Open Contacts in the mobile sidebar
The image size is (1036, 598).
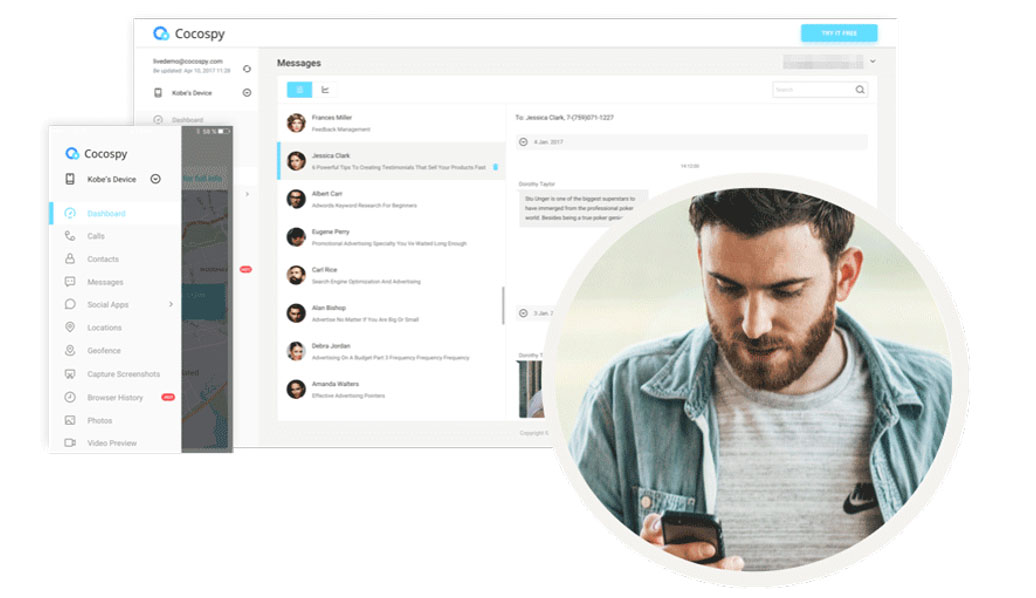point(103,259)
